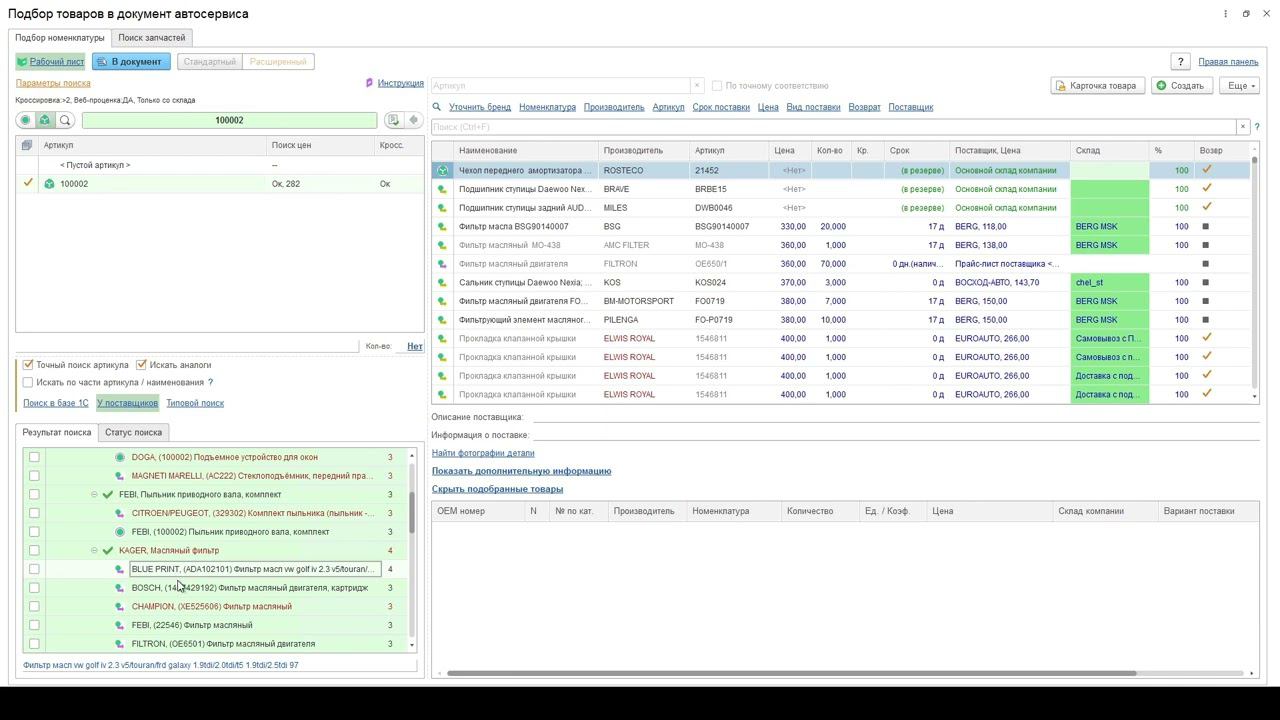Tick the checkbox for the BOSCH oil filter row
The width and height of the screenshot is (1280, 720).
[34, 588]
